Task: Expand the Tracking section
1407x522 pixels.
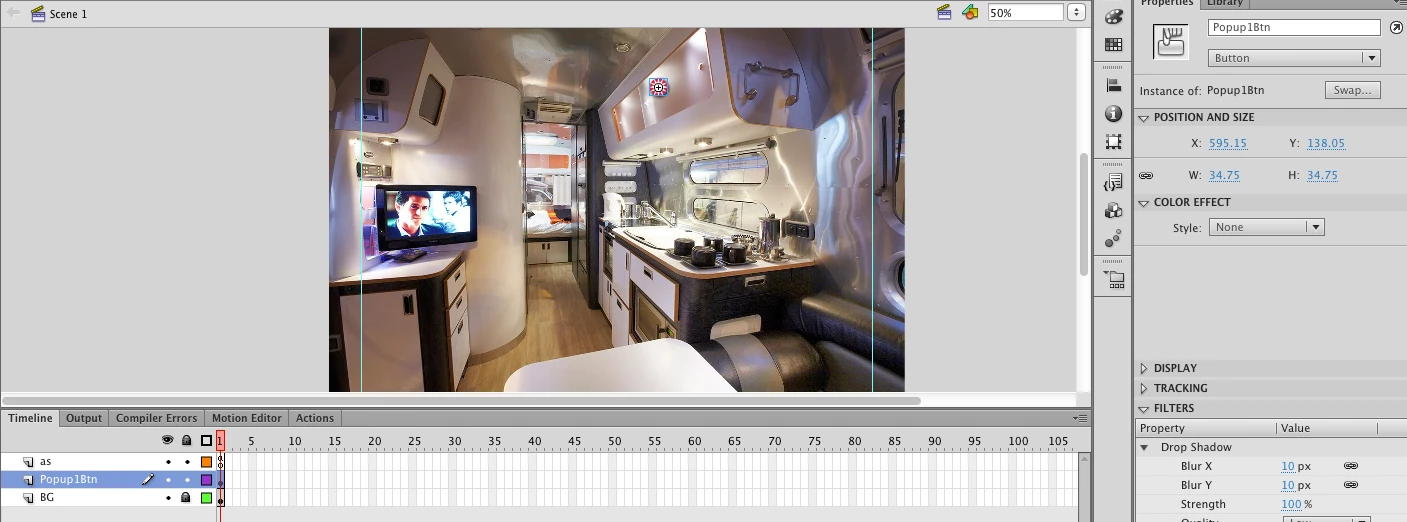Action: pos(1144,388)
